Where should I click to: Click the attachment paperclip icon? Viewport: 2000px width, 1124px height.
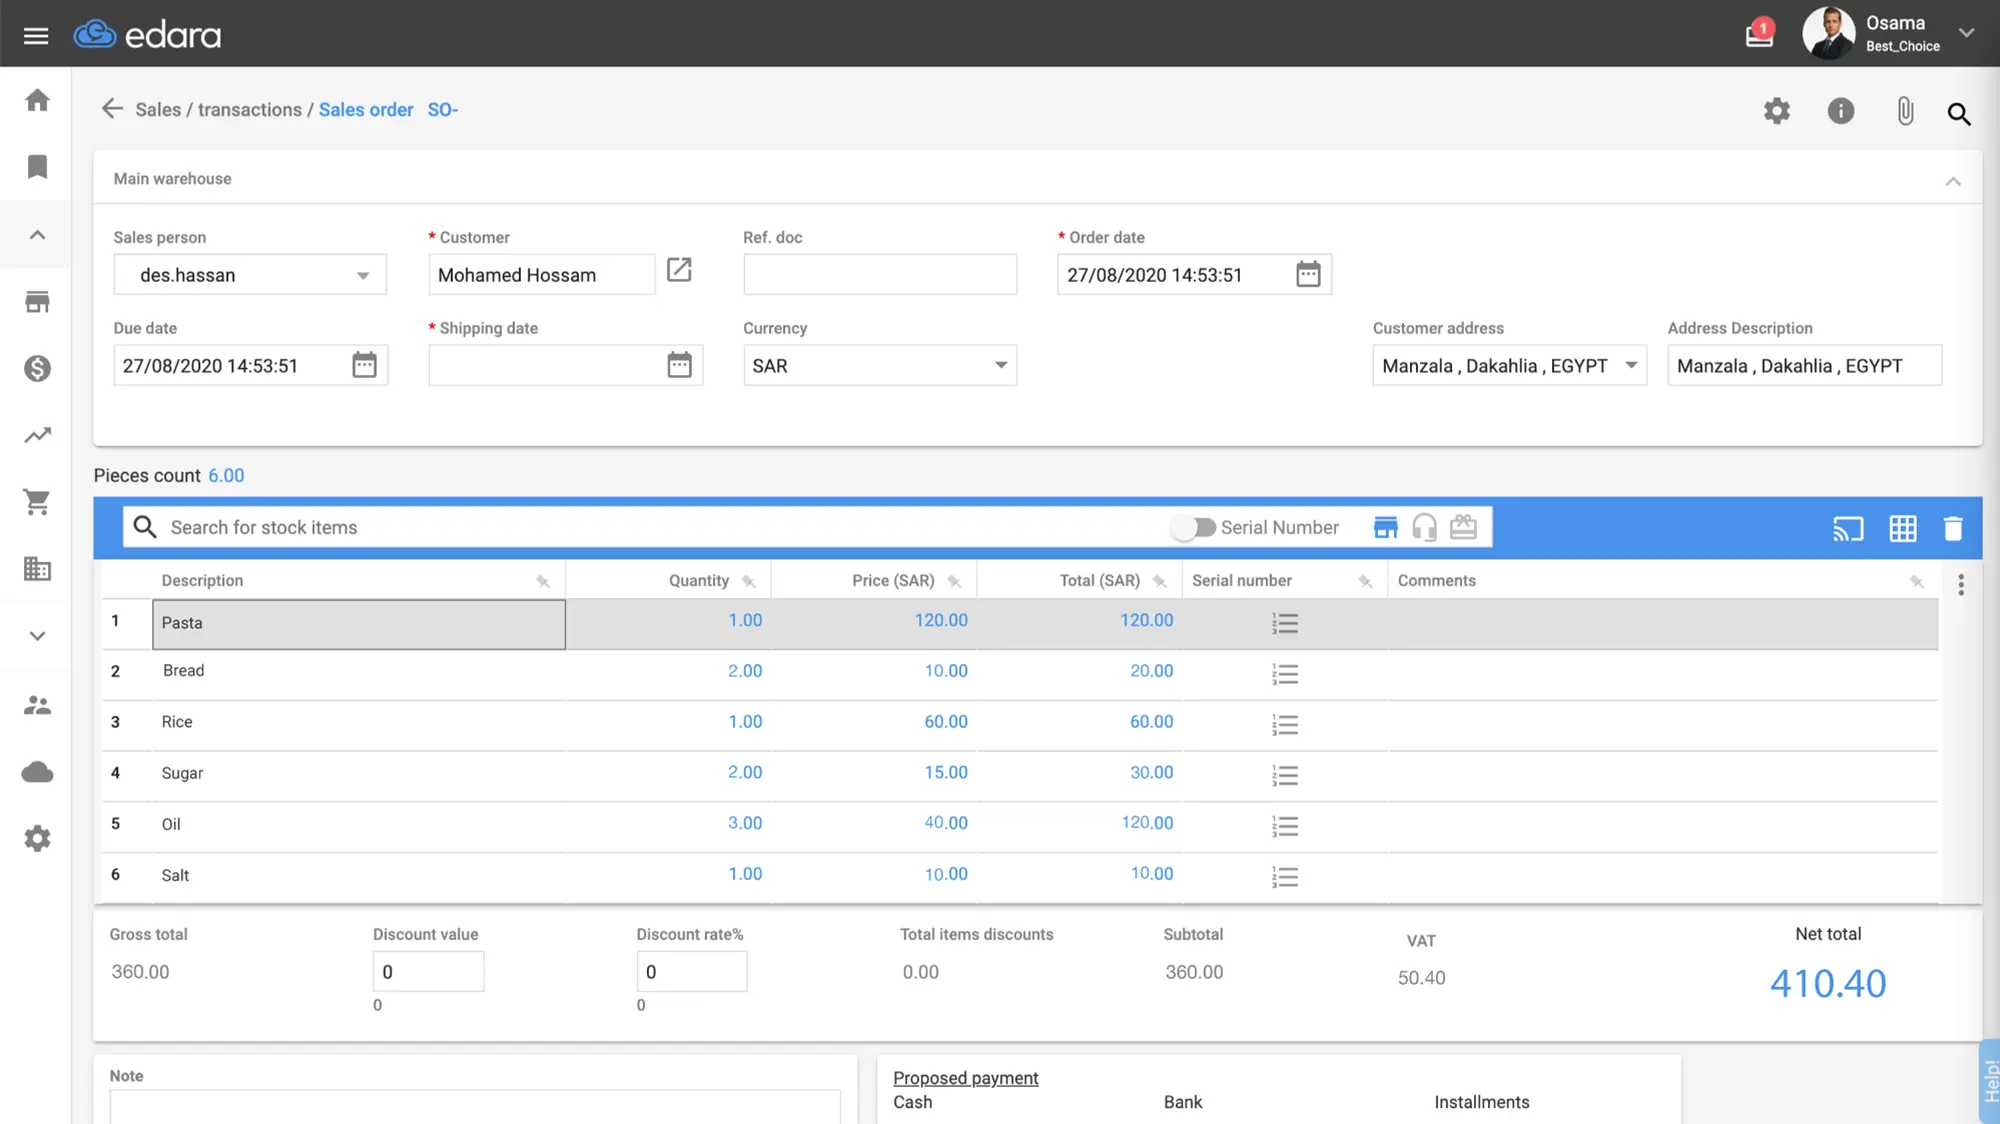tap(1905, 111)
